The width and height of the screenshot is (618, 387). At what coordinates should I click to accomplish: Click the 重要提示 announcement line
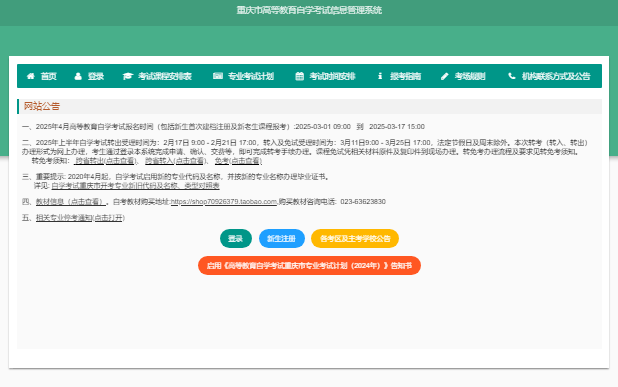point(176,177)
